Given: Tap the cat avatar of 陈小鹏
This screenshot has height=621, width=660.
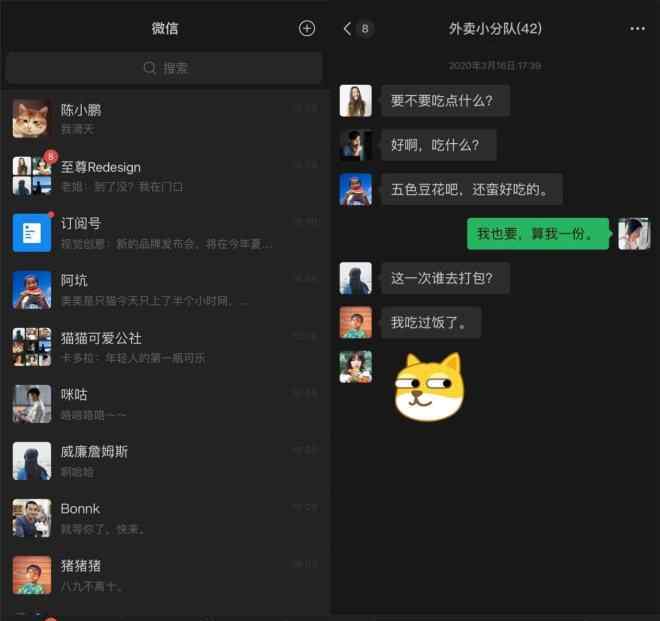Looking at the screenshot, I should (30, 119).
